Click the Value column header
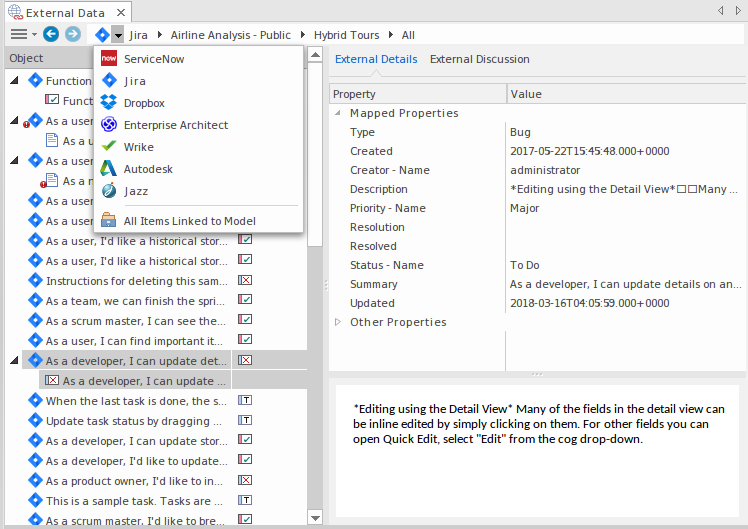Image resolution: width=748 pixels, height=529 pixels. (526, 94)
